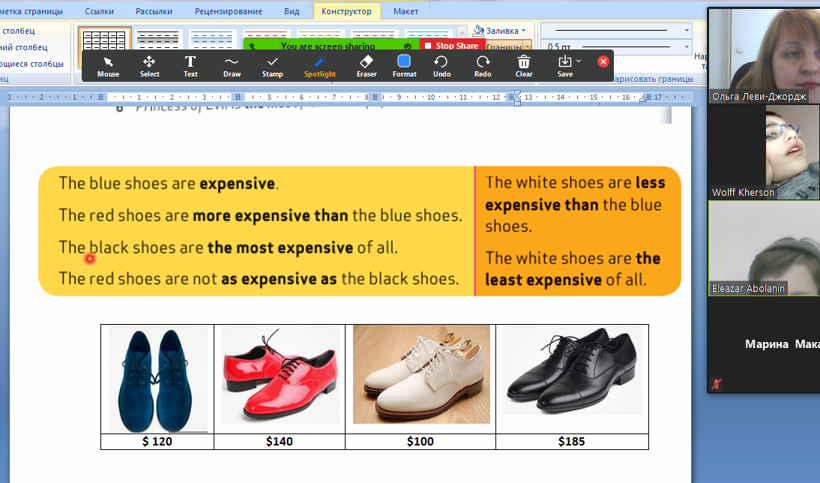Choose the Select tool in the annotation bar
The image size is (820, 483).
(x=149, y=66)
